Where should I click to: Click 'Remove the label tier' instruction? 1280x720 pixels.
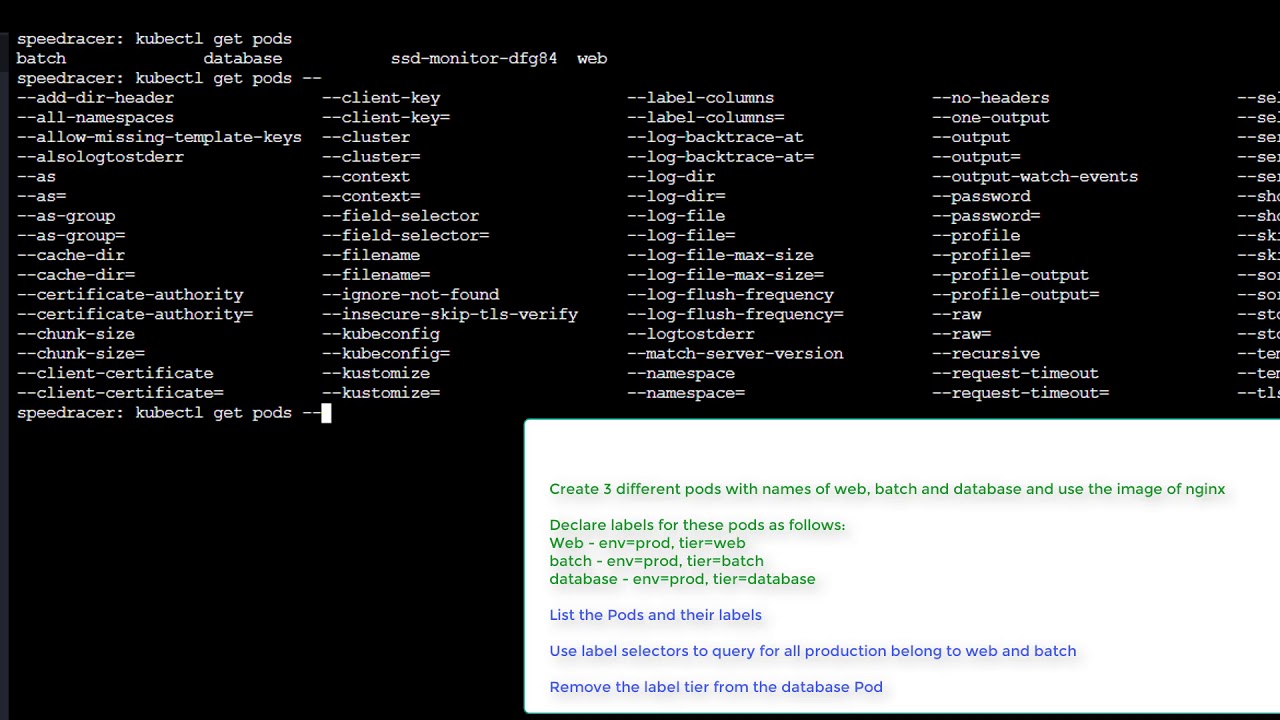[716, 687]
